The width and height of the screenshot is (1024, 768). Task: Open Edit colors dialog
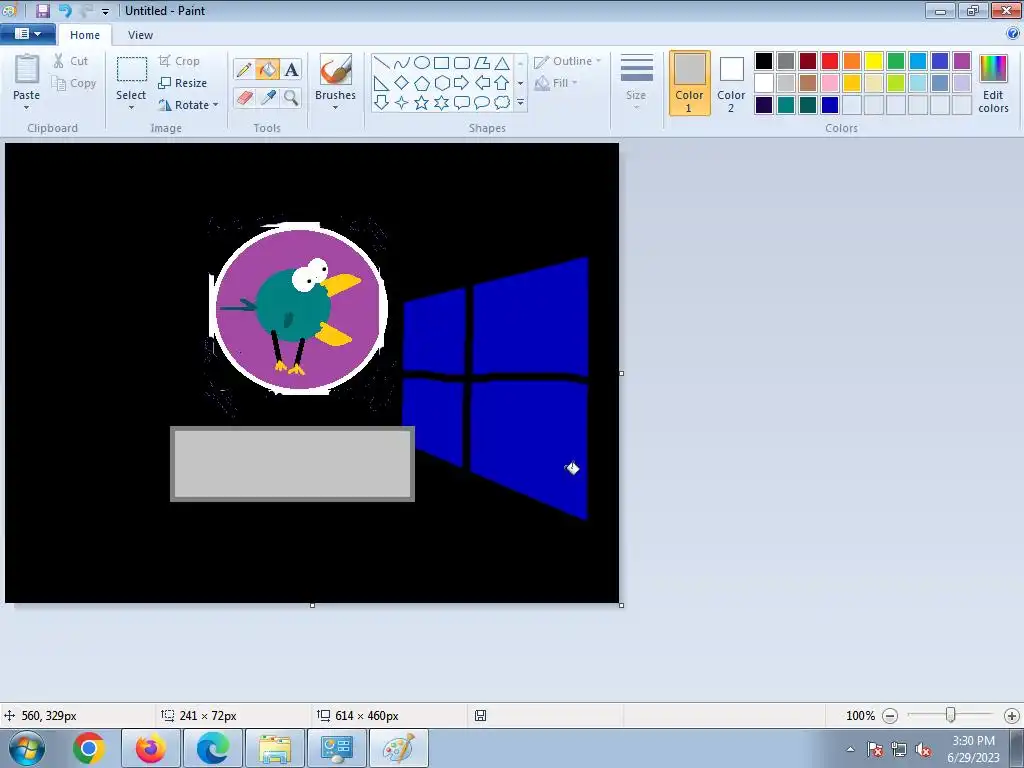[x=993, y=84]
